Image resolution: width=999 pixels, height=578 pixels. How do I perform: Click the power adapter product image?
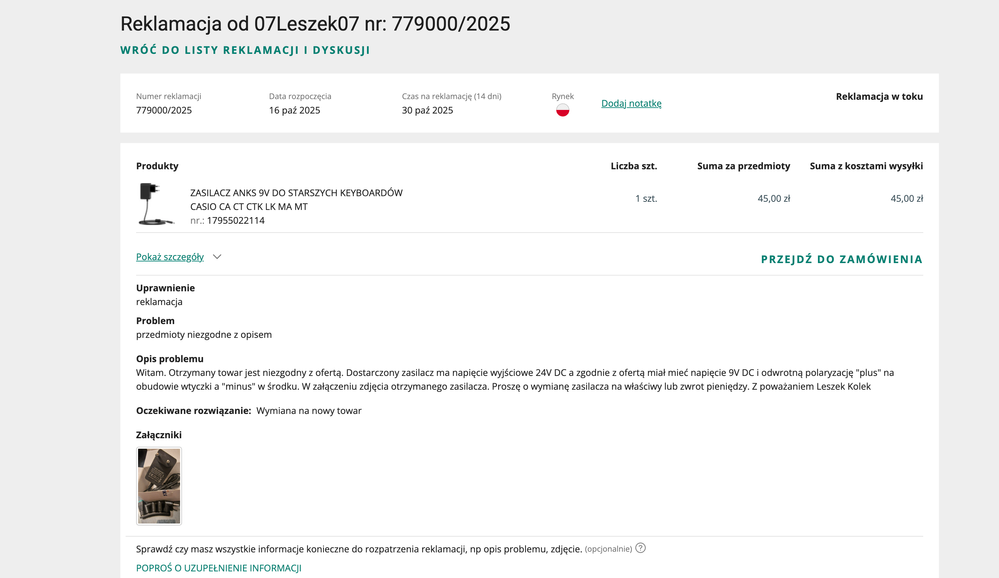pyautogui.click(x=156, y=204)
